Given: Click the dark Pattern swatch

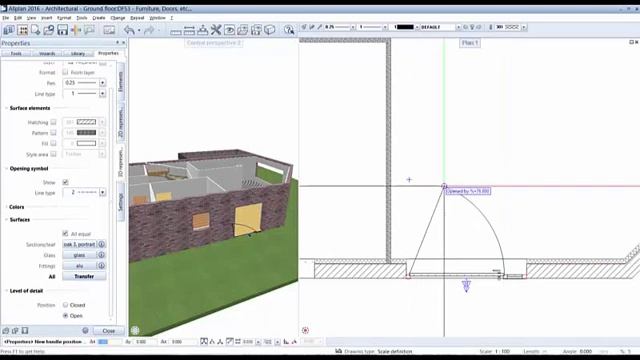Looking at the screenshot, I should [x=86, y=133].
